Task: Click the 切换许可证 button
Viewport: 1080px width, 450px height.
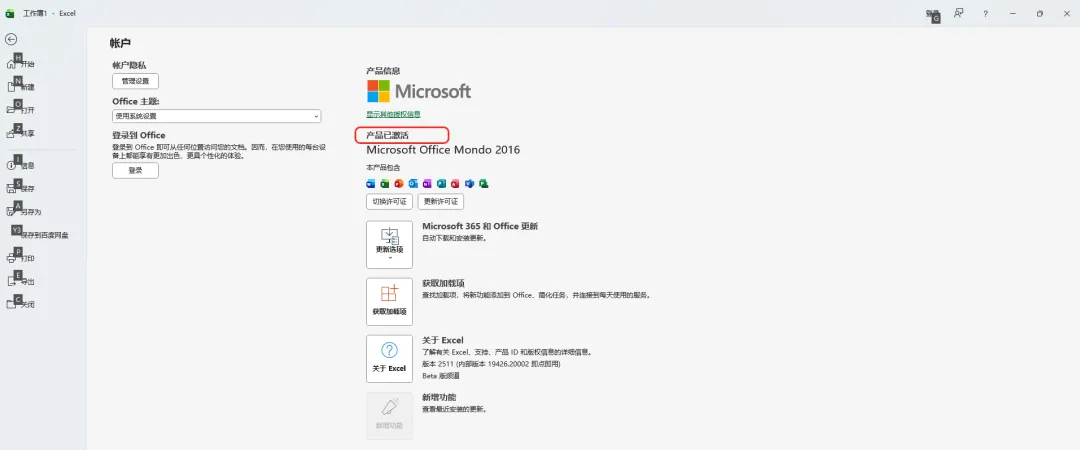Action: [x=389, y=202]
